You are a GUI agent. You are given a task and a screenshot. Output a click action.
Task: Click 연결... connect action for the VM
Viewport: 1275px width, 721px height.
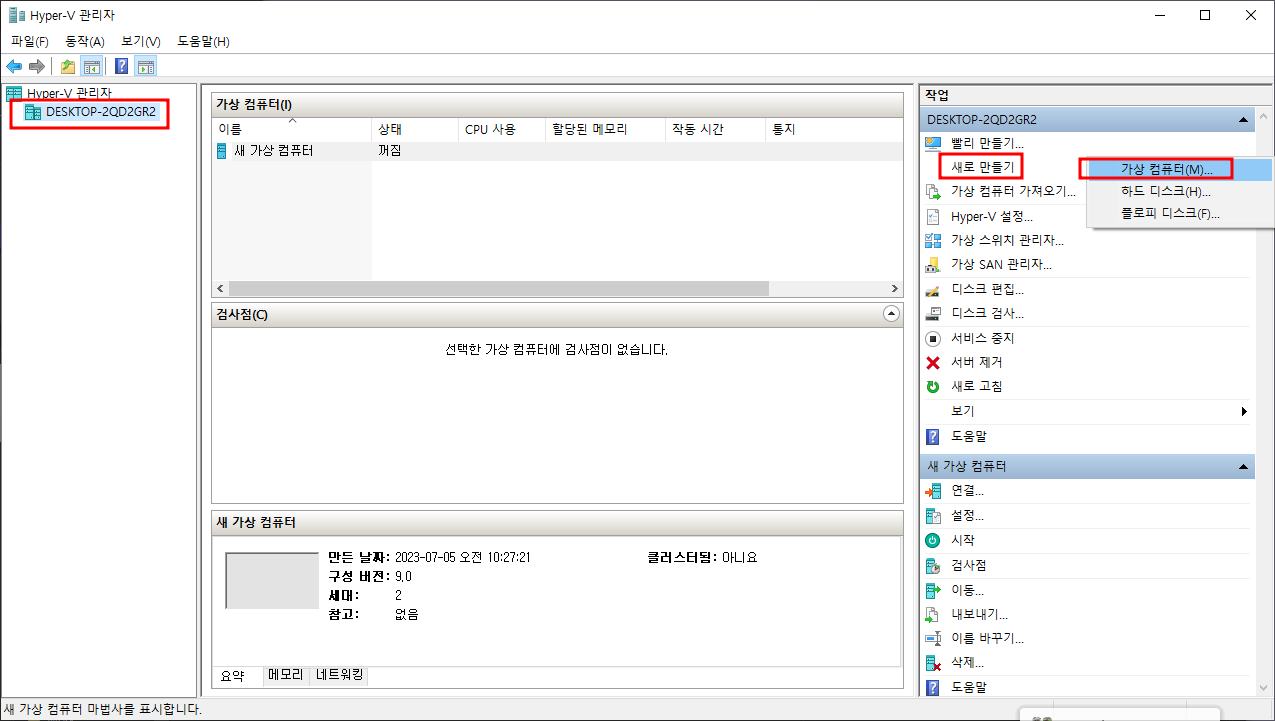[967, 491]
